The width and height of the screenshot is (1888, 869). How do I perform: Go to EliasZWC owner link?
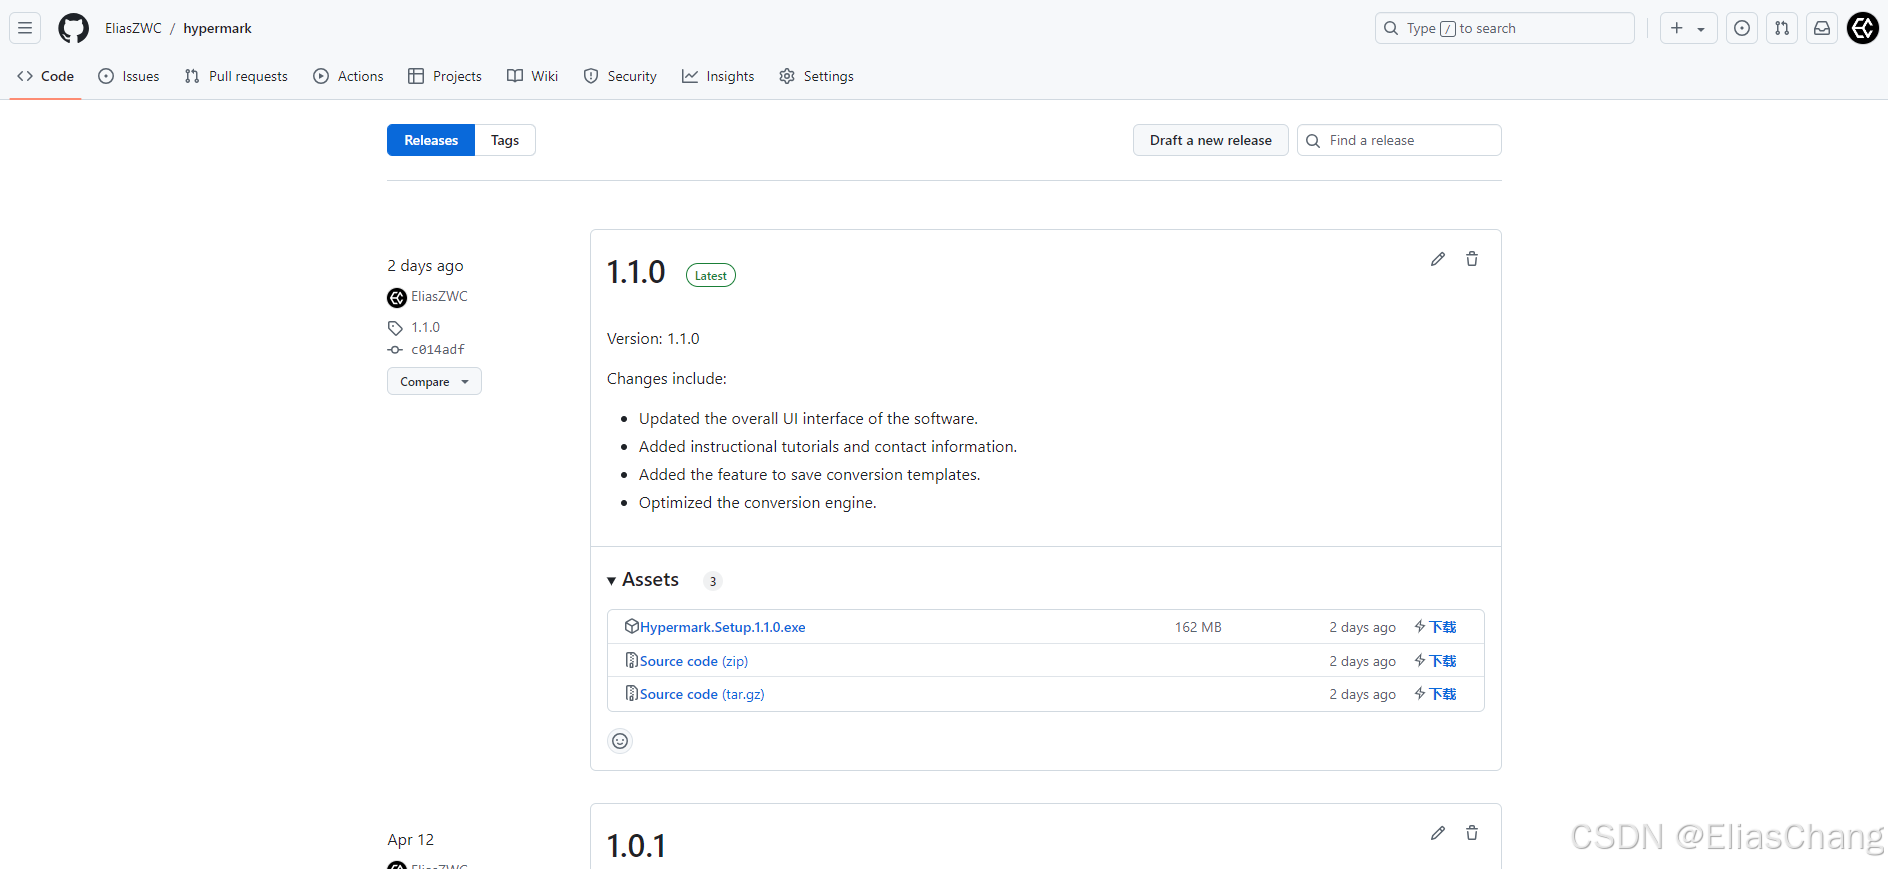[133, 28]
